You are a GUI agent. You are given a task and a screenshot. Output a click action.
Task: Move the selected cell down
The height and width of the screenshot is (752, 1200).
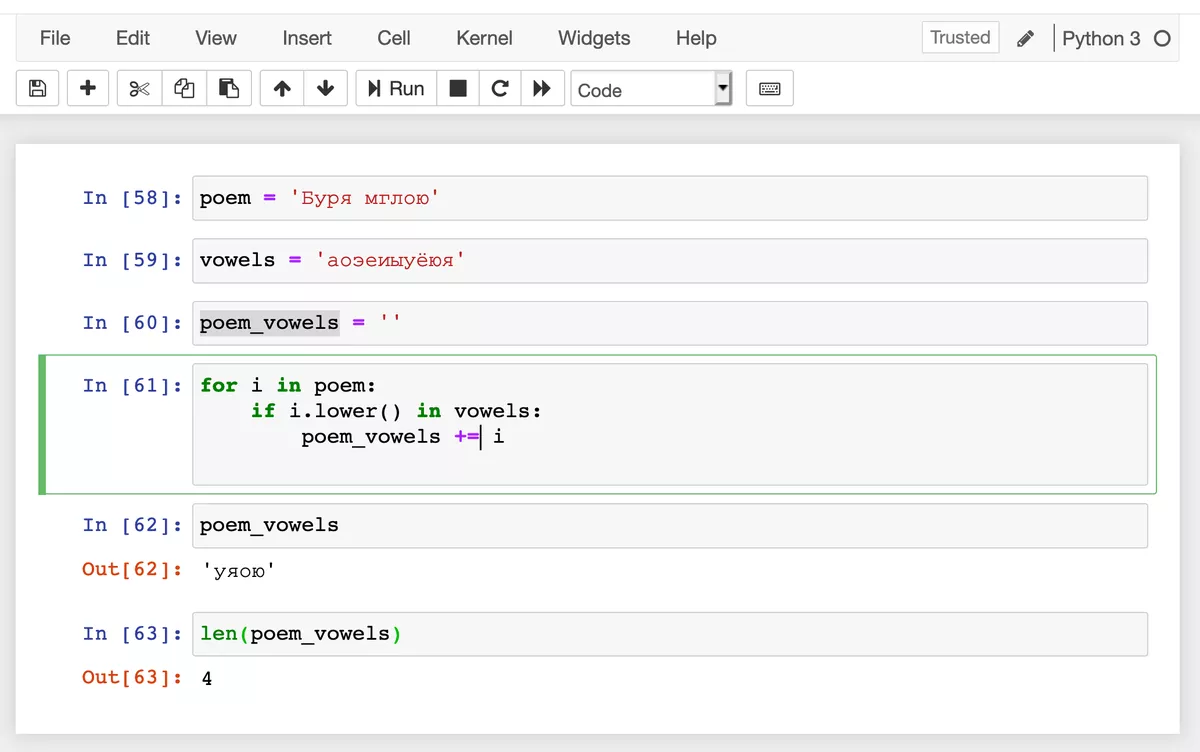click(x=325, y=88)
